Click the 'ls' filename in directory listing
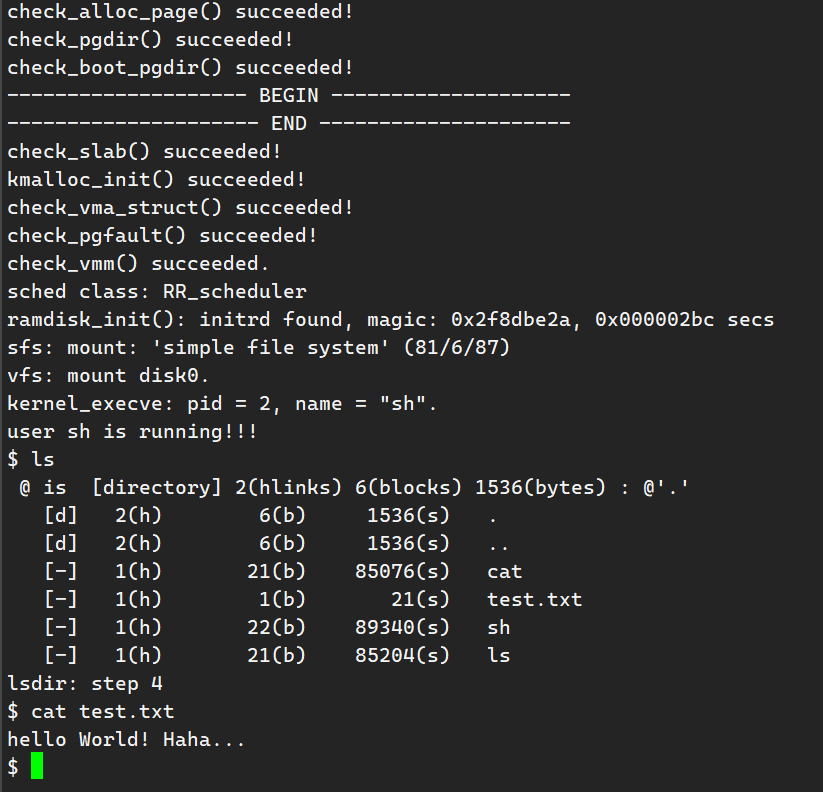The width and height of the screenshot is (823, 792). pos(499,655)
